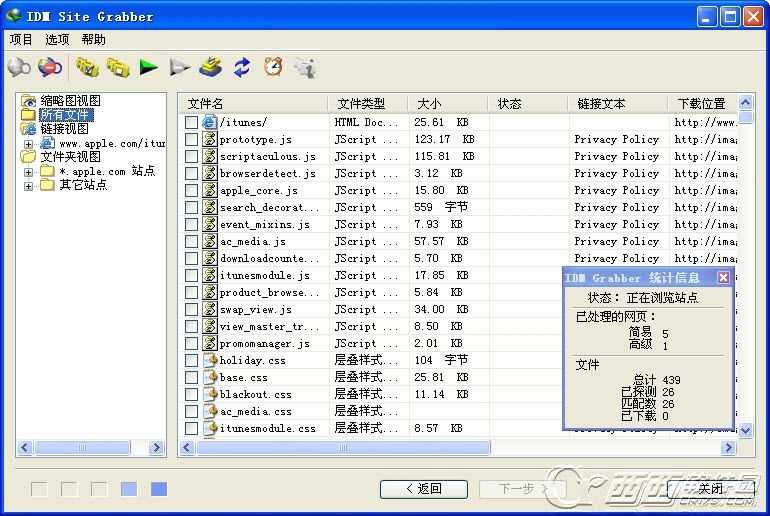Click the promomanager.js file icon
The height and width of the screenshot is (516, 770).
(210, 343)
